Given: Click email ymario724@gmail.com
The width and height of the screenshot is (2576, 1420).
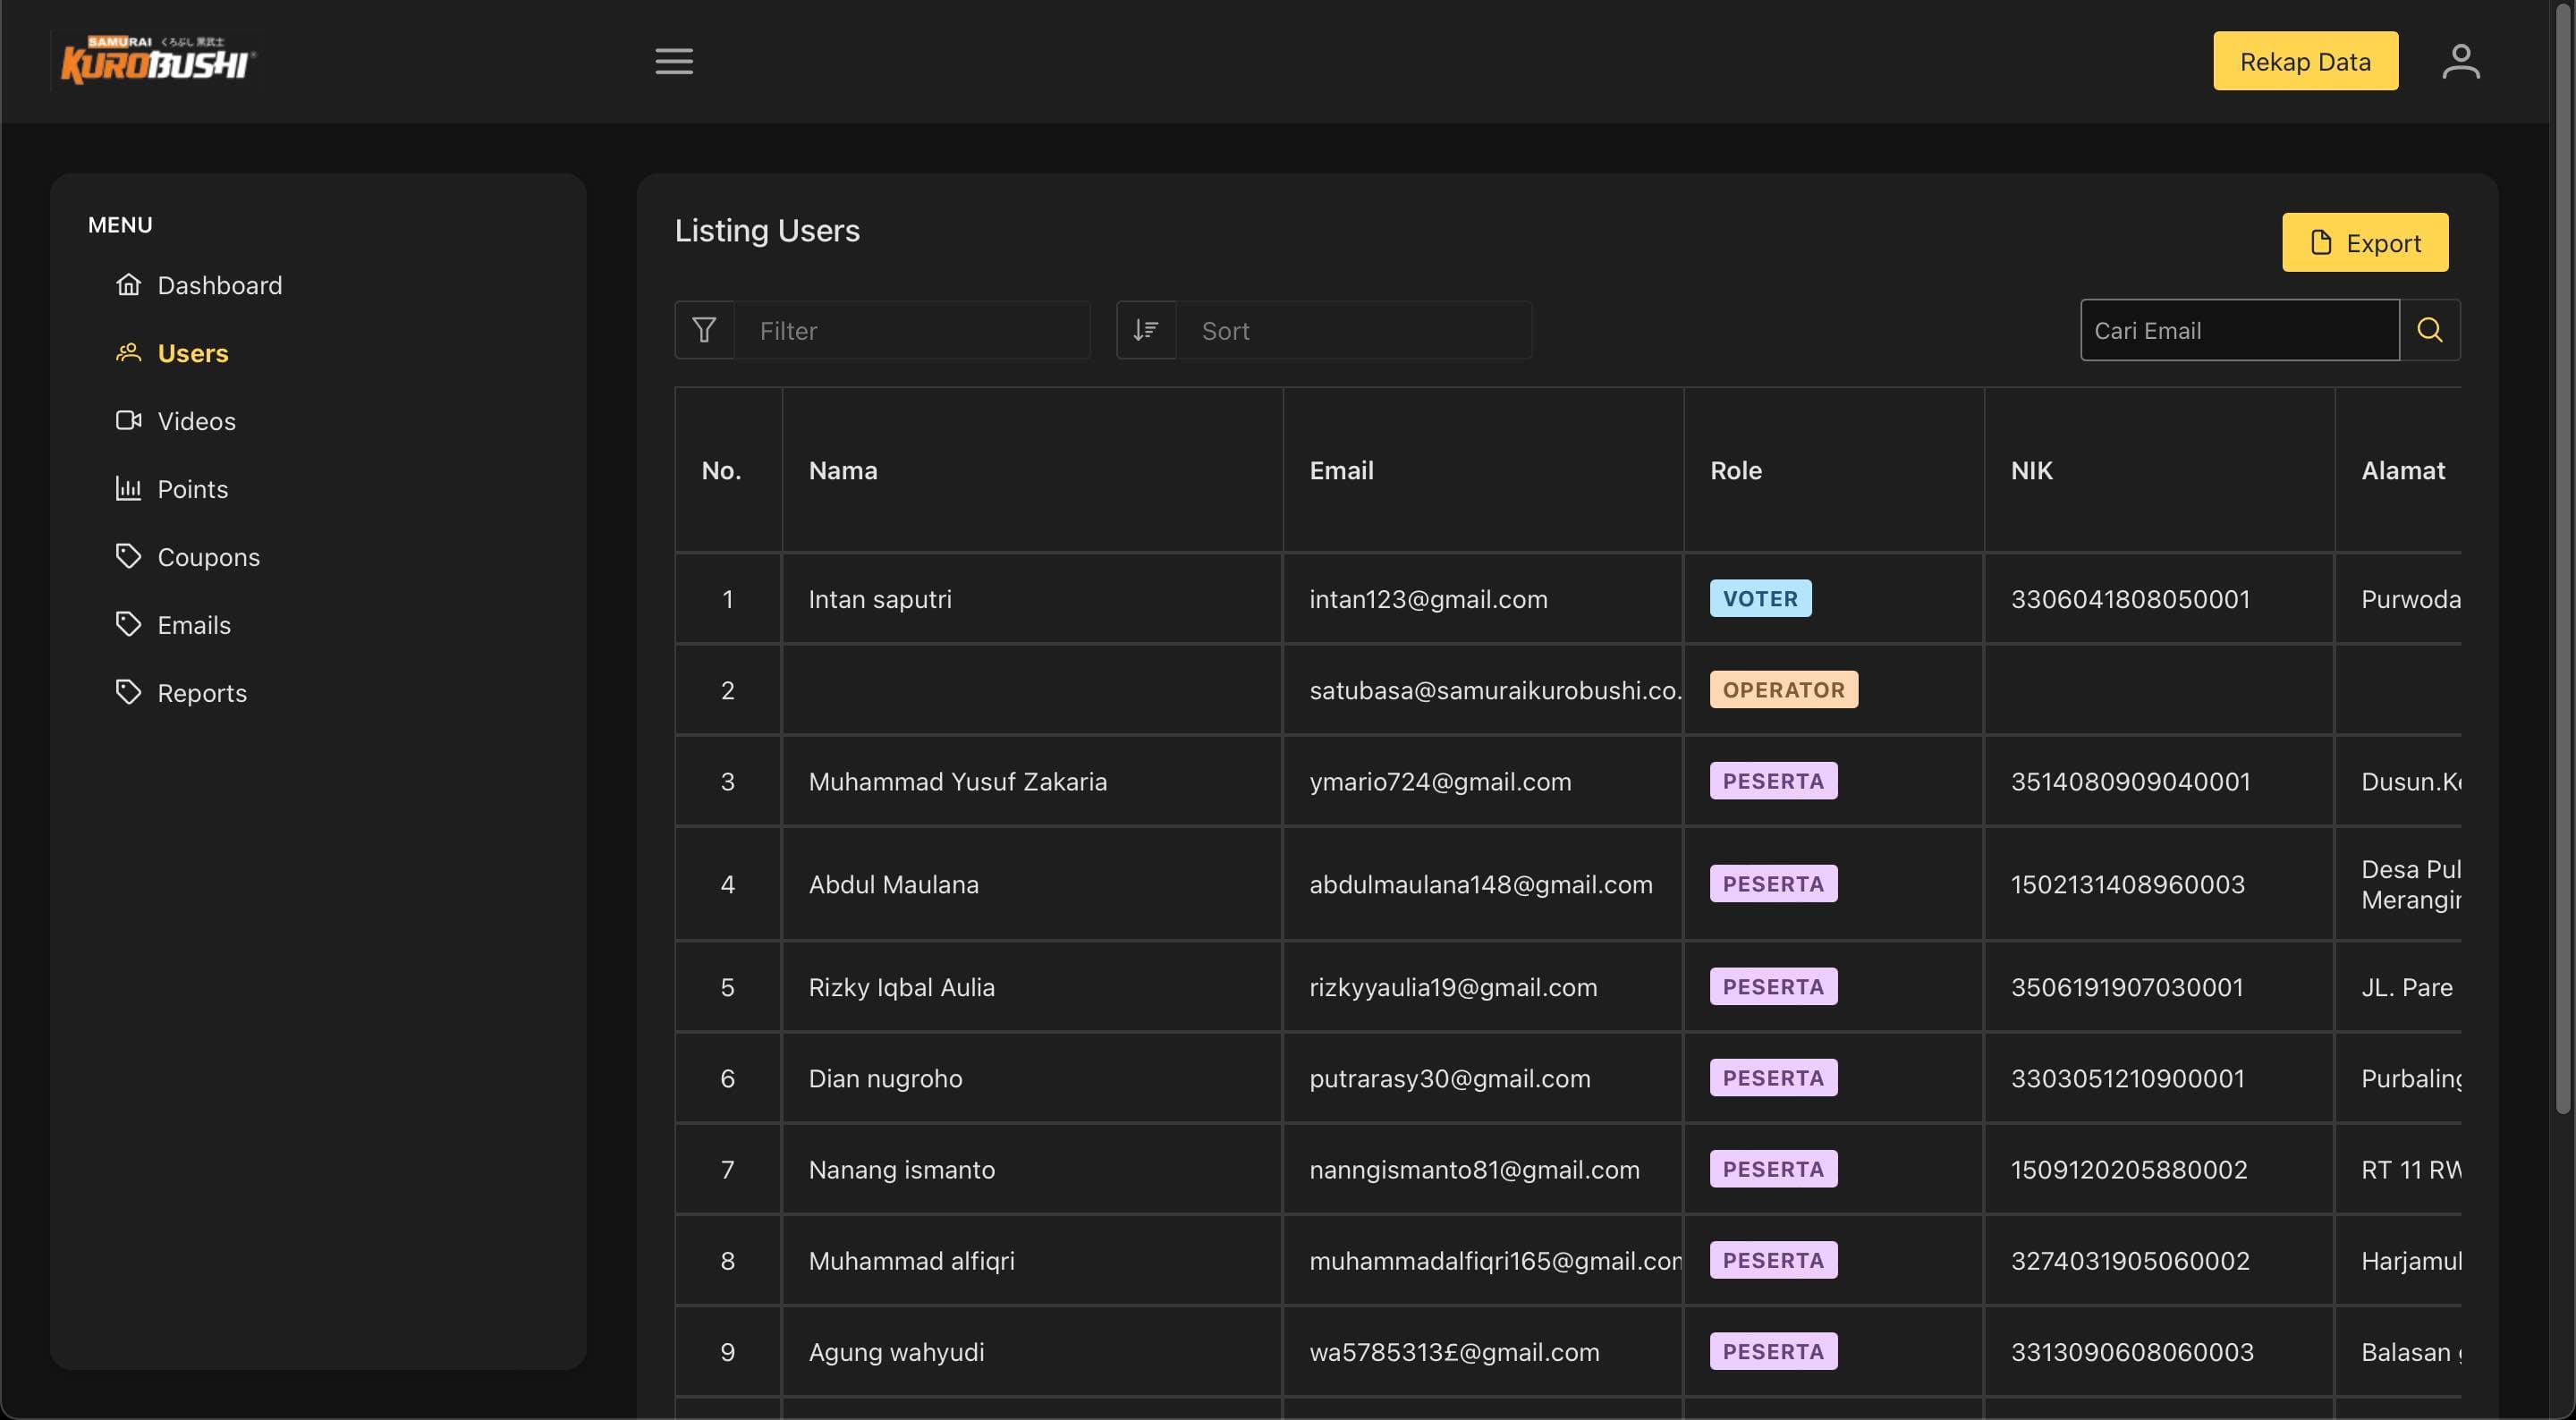Looking at the screenshot, I should click(1440, 781).
